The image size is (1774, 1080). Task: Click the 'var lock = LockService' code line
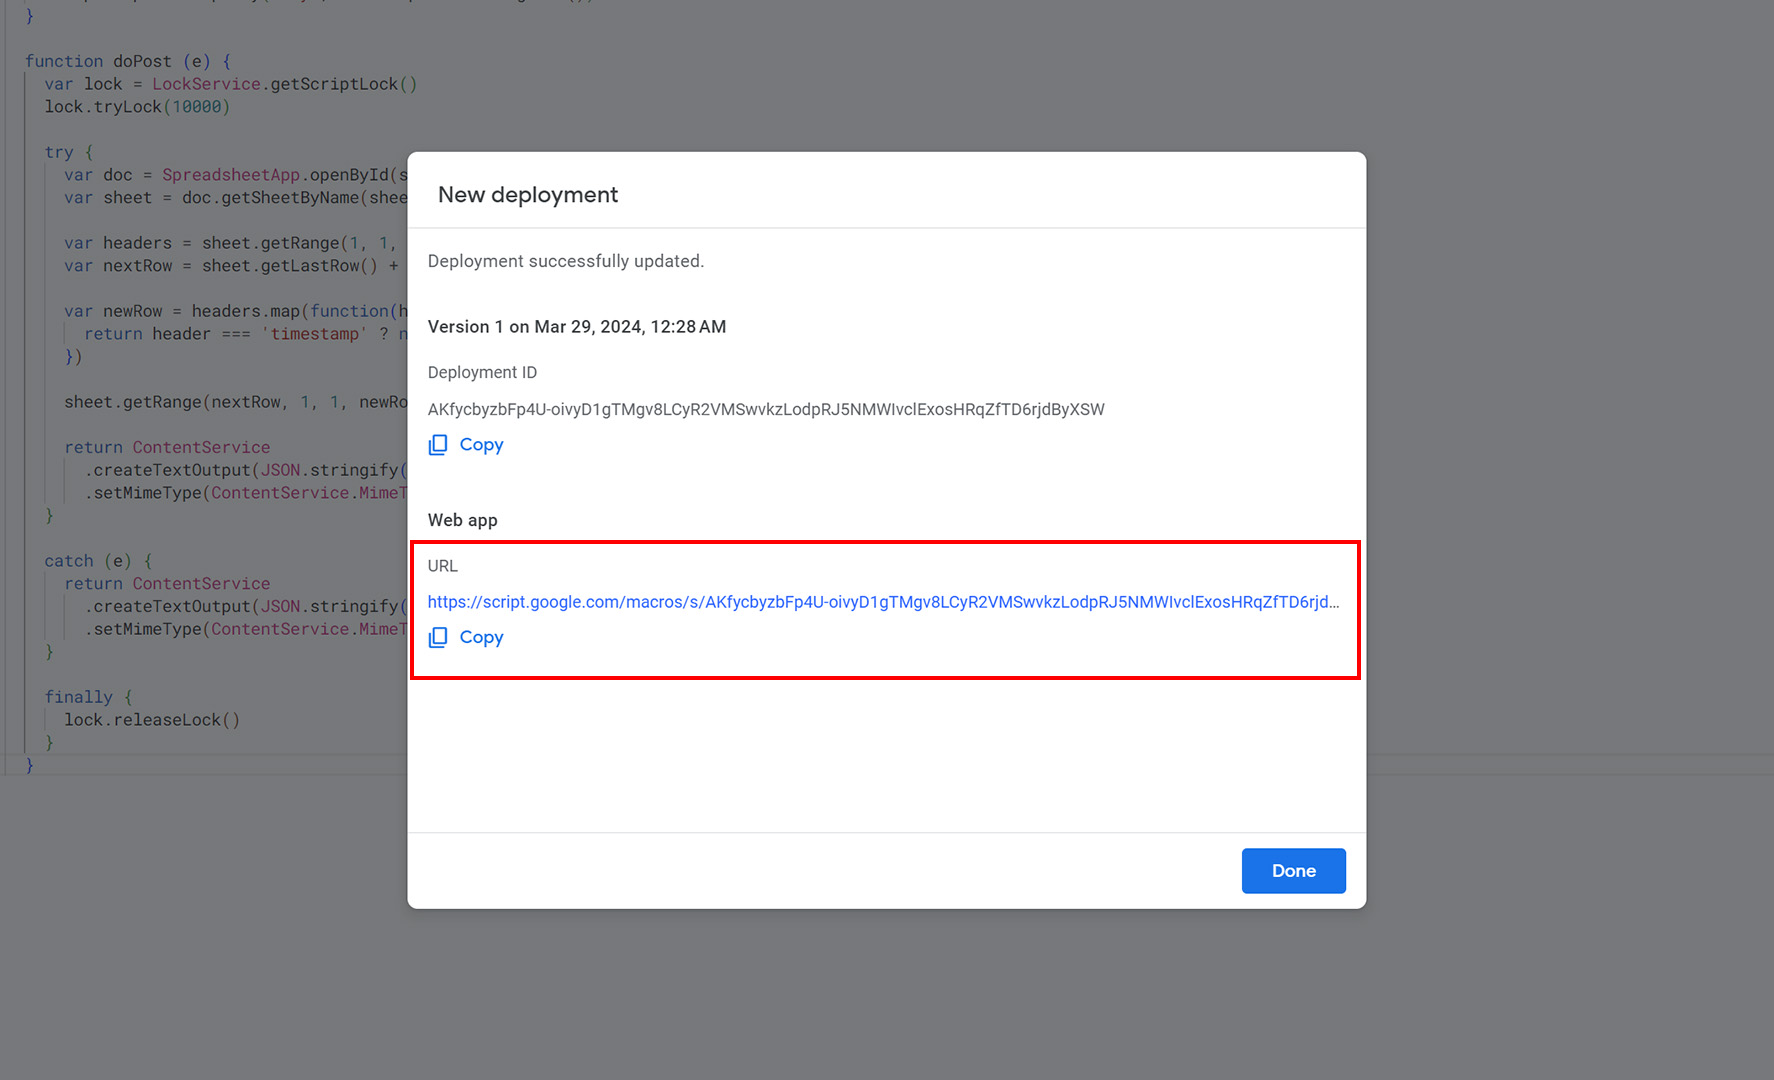click(x=230, y=84)
